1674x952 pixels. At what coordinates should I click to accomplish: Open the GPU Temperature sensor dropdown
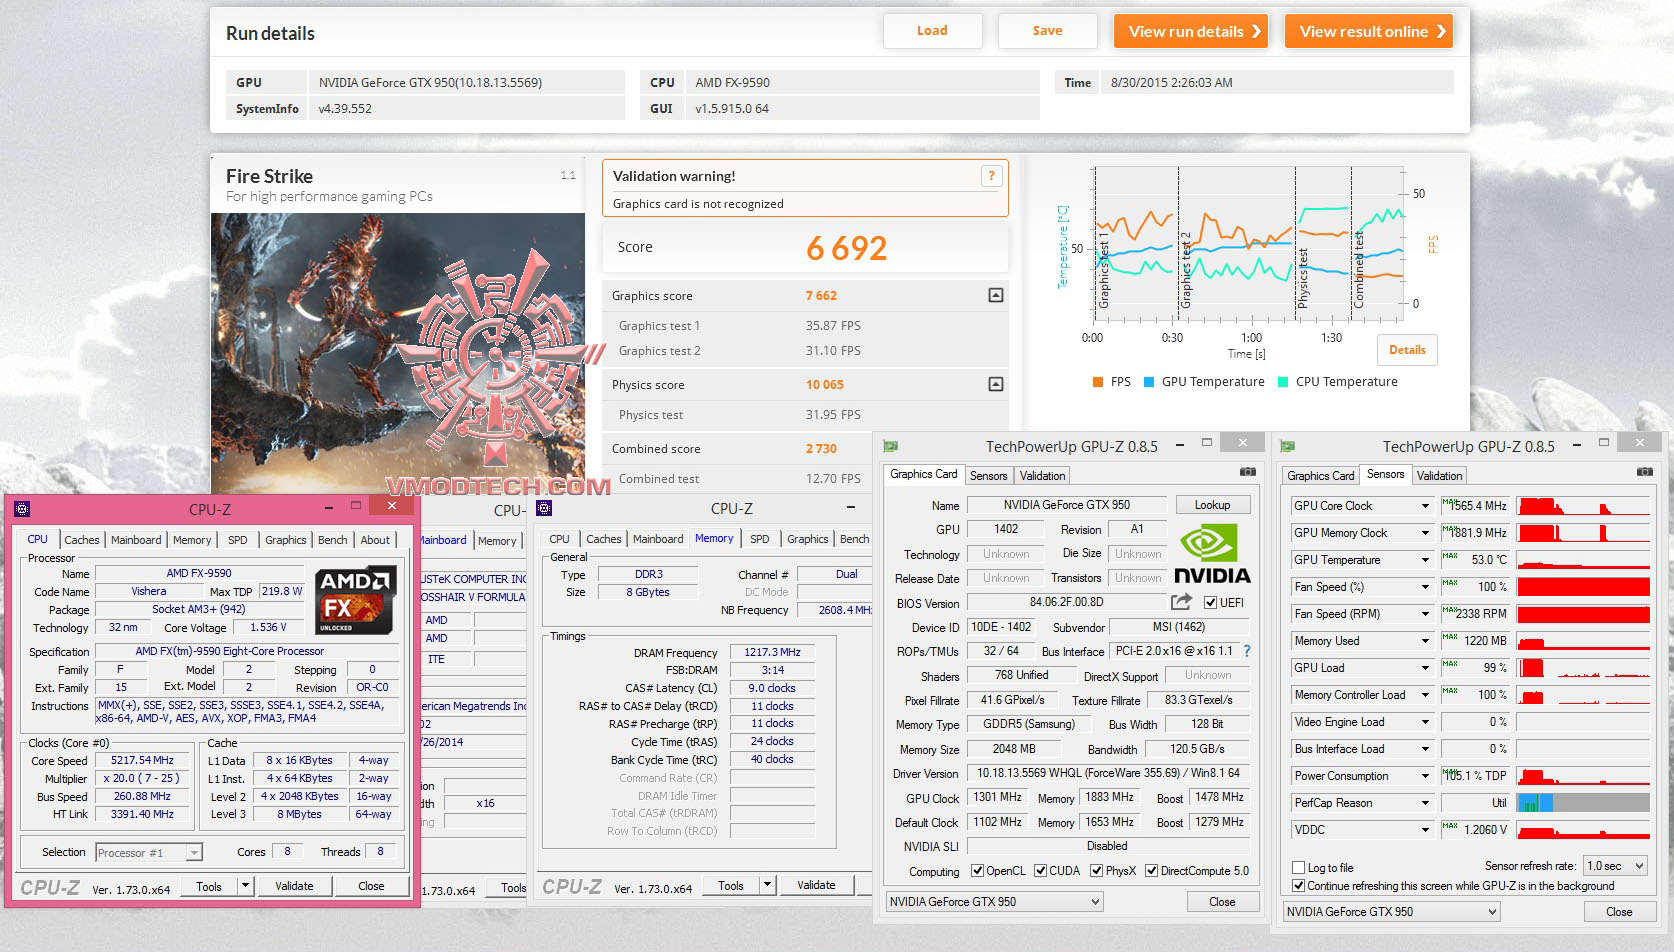[1425, 560]
